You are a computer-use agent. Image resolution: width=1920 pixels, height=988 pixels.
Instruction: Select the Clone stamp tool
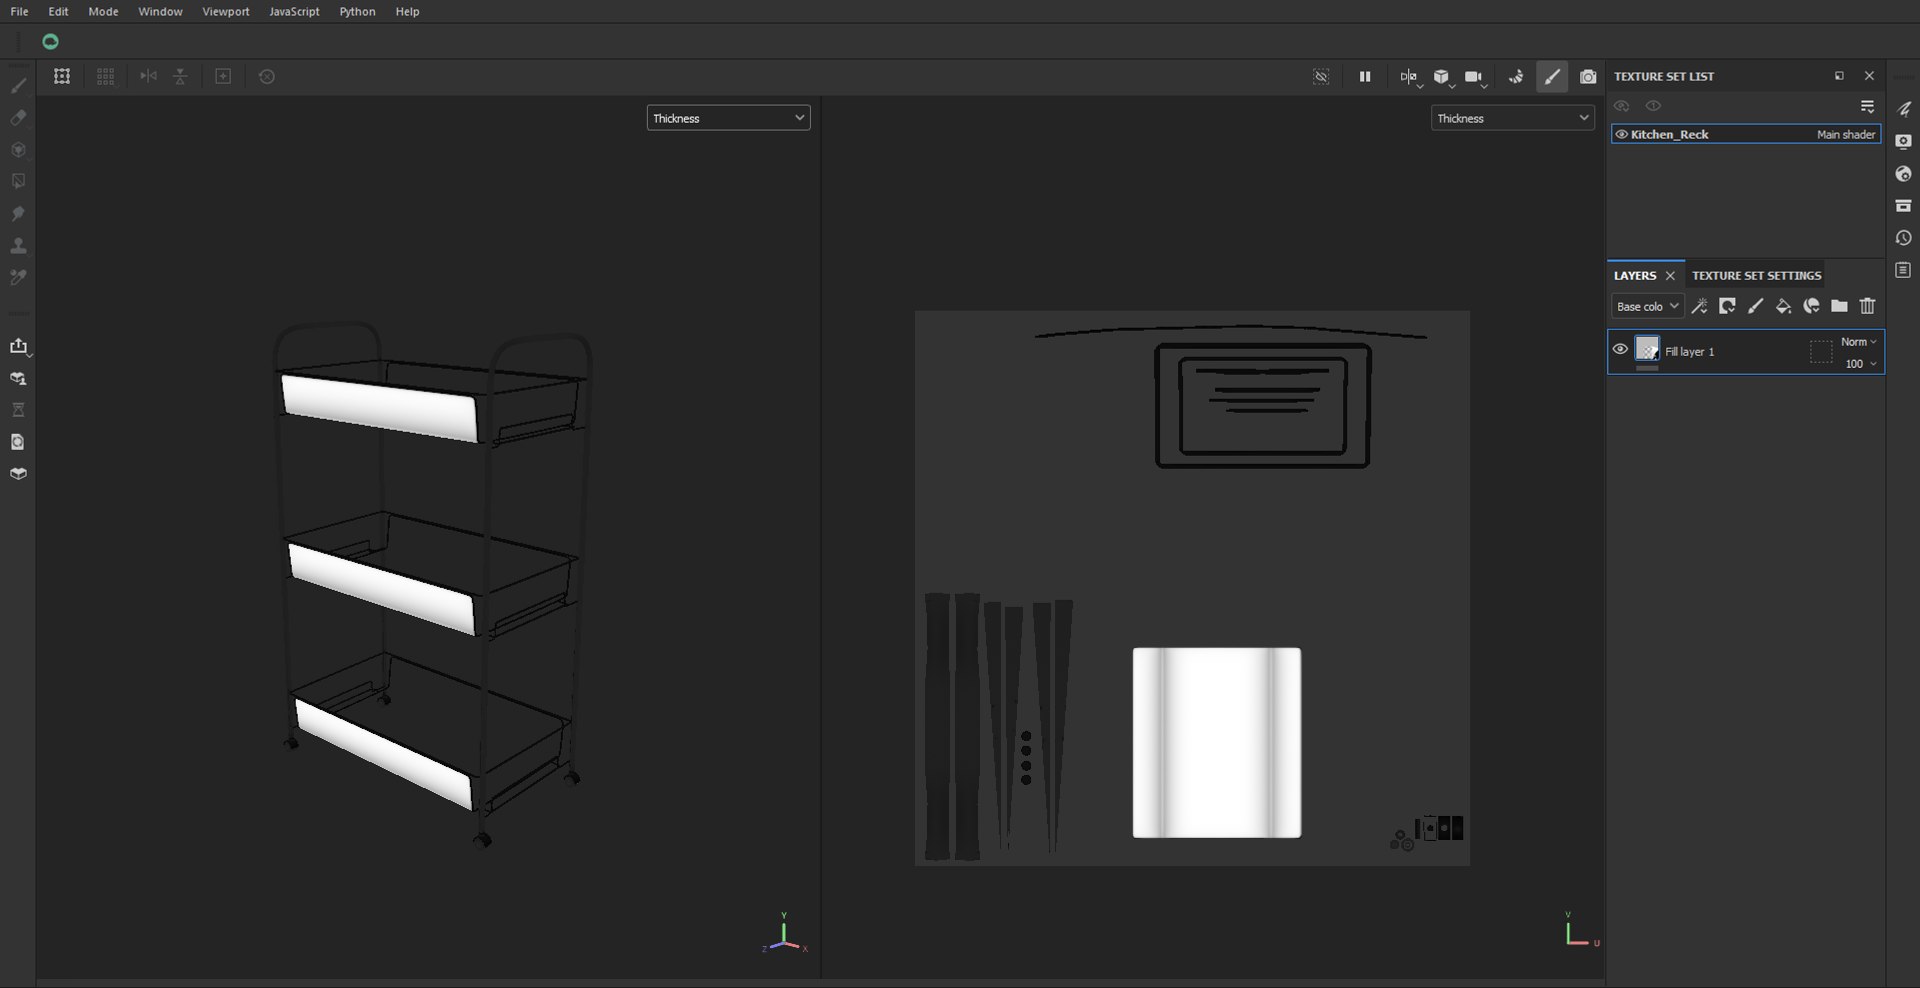[18, 245]
